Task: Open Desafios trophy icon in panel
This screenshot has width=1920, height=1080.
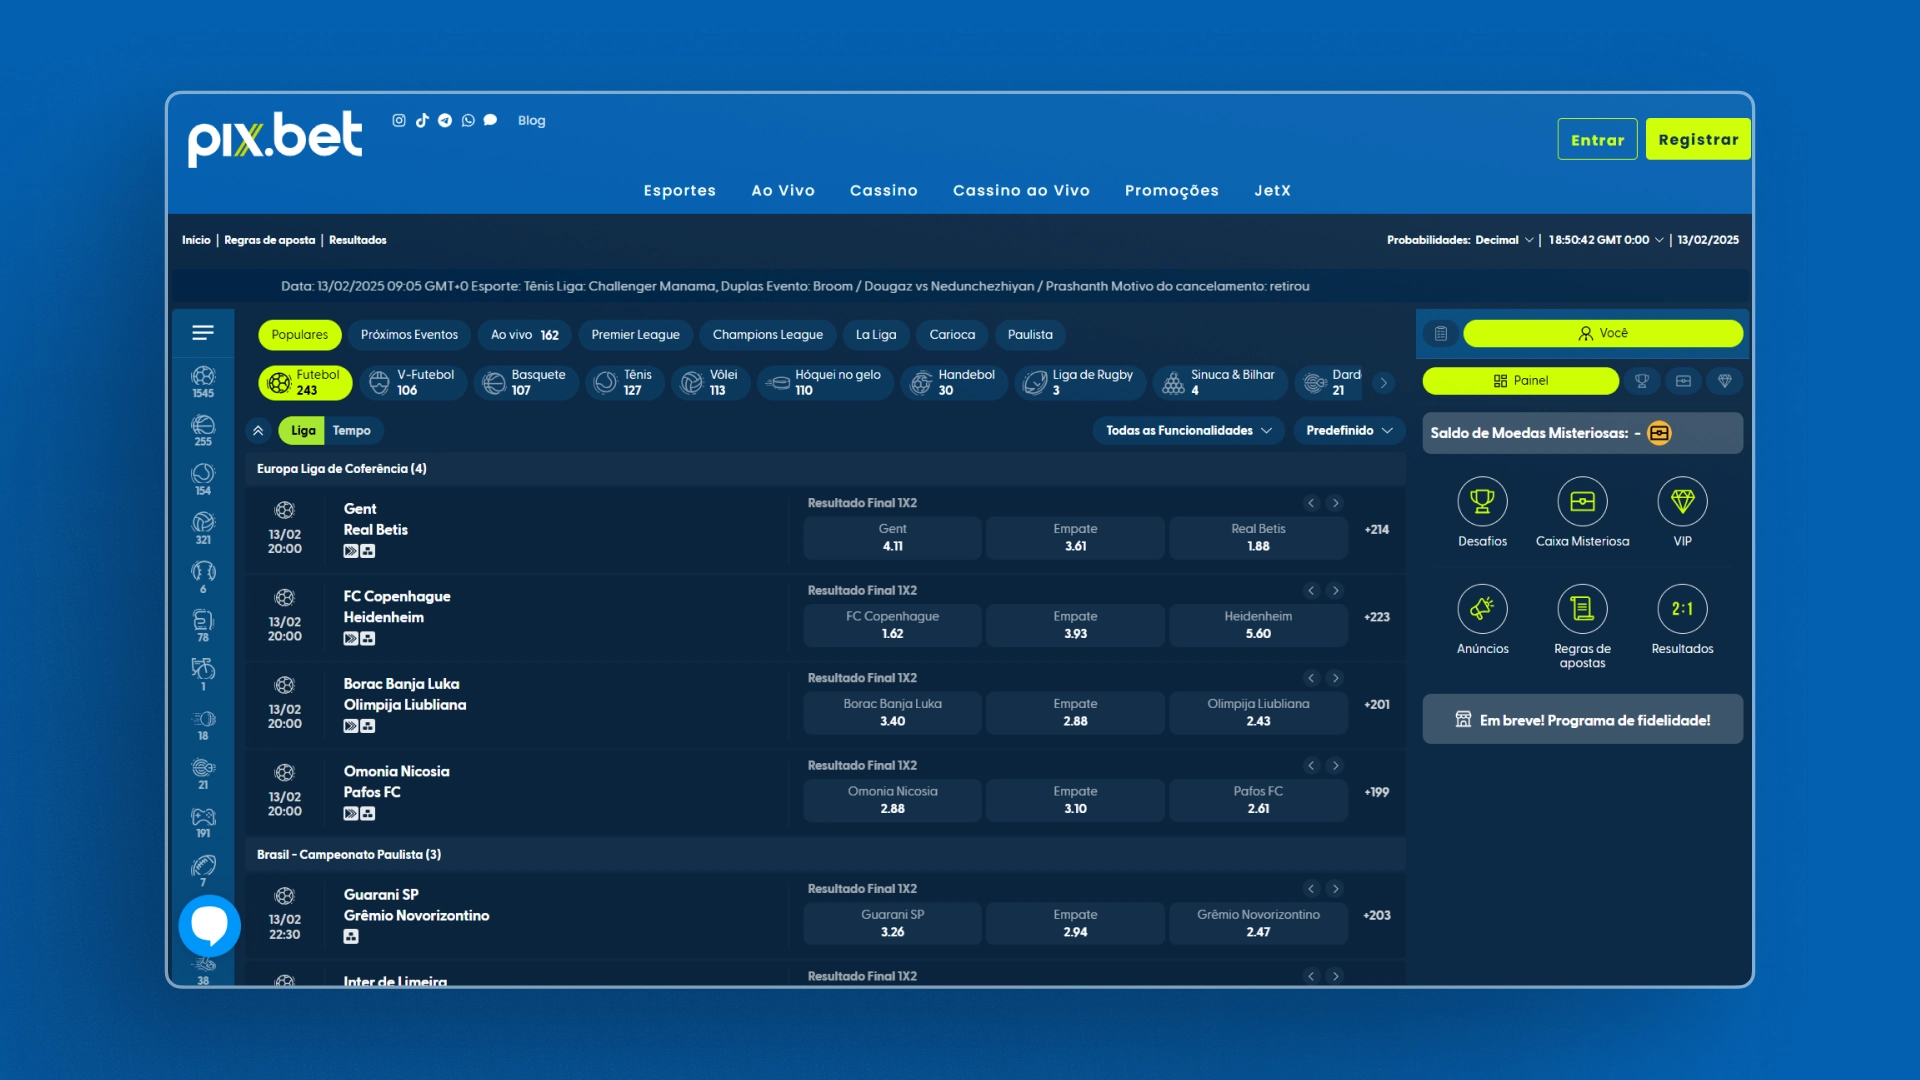Action: [1482, 501]
